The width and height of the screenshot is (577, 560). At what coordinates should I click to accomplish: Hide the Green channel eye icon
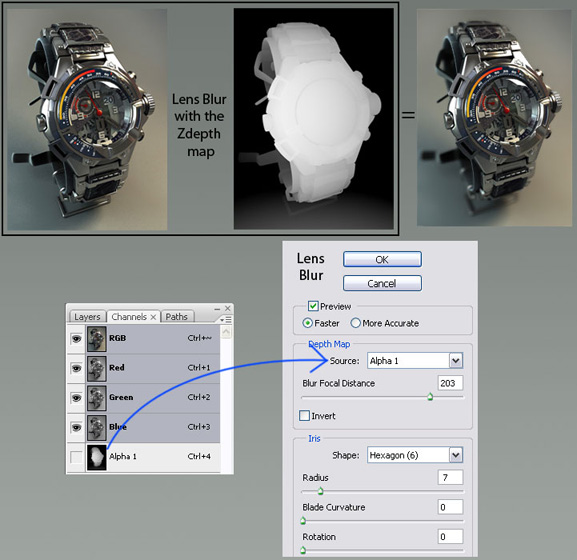point(76,398)
